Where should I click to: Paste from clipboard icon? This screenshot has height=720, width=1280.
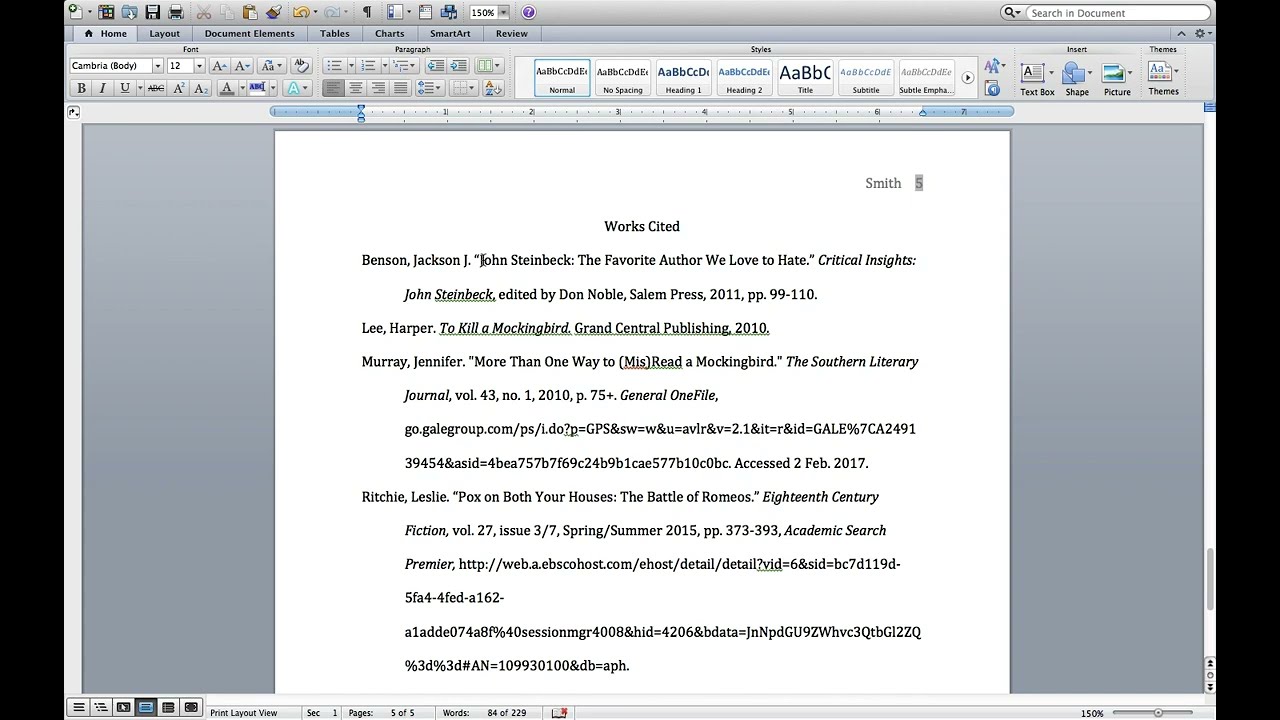click(x=250, y=12)
